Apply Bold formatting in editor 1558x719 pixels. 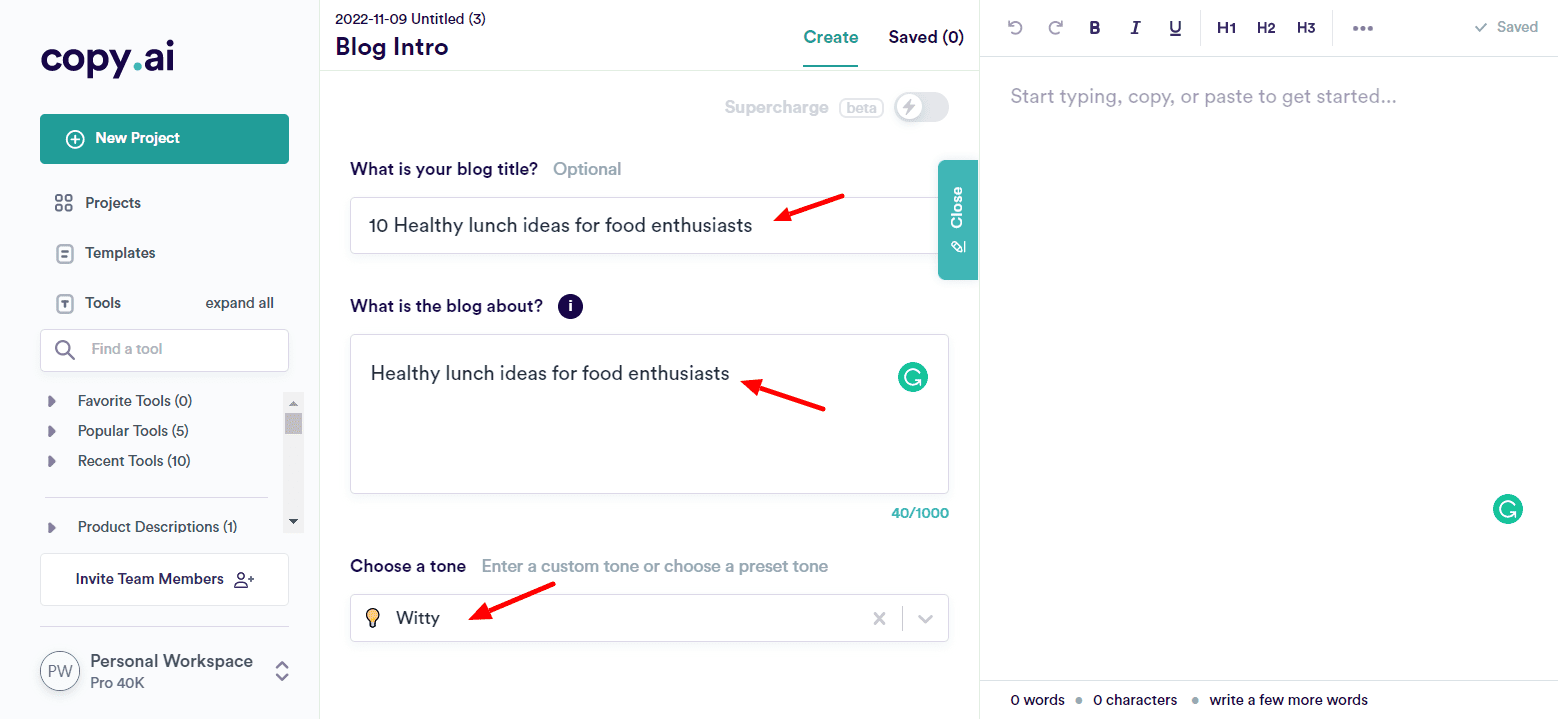click(x=1095, y=28)
